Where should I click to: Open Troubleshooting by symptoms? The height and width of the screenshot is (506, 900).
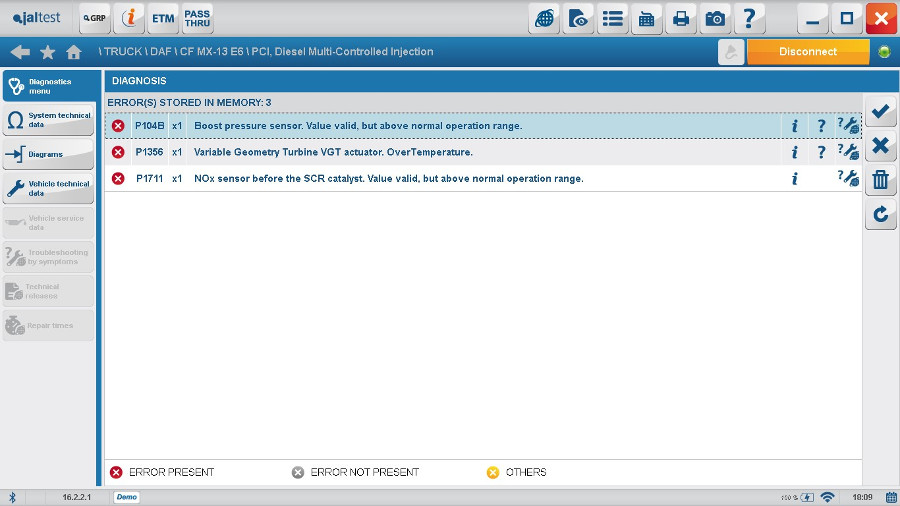click(x=48, y=257)
